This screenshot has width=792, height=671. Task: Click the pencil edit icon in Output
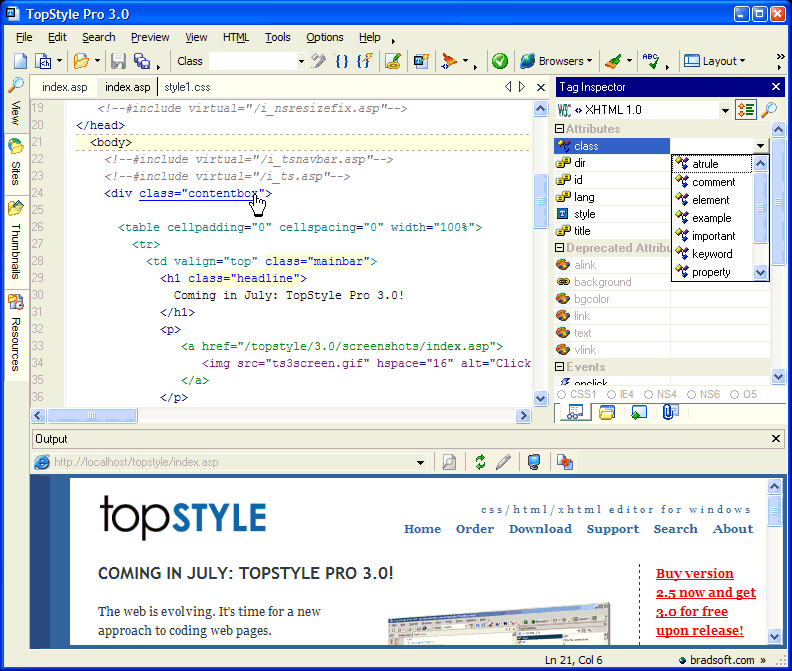click(x=503, y=462)
